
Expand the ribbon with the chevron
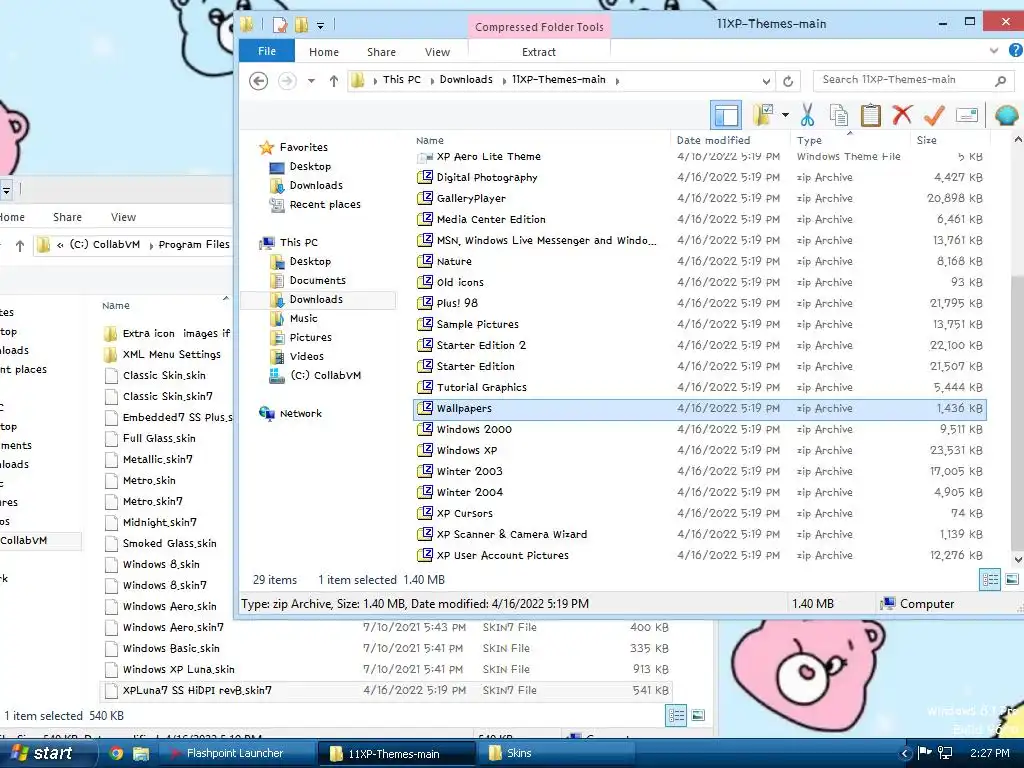tap(993, 50)
